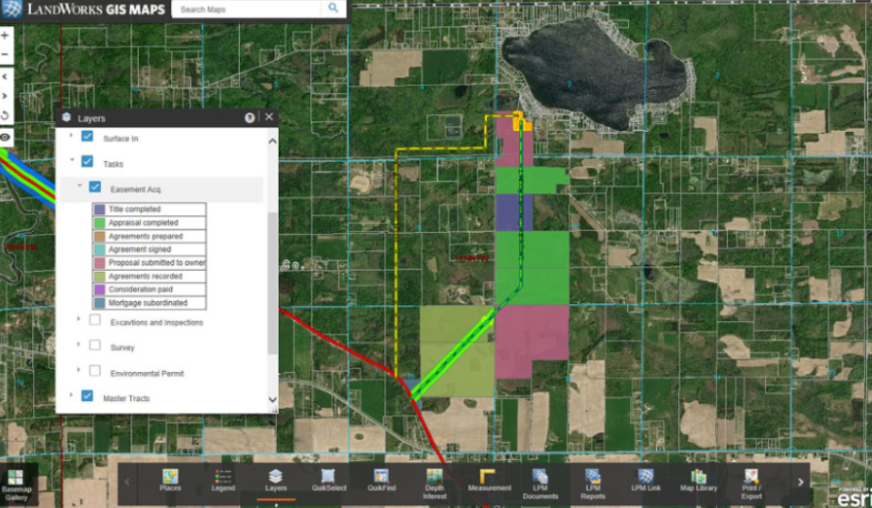This screenshot has width=872, height=508.
Task: Click the 'Proposal submitted to owner' legend entry
Action: point(149,263)
